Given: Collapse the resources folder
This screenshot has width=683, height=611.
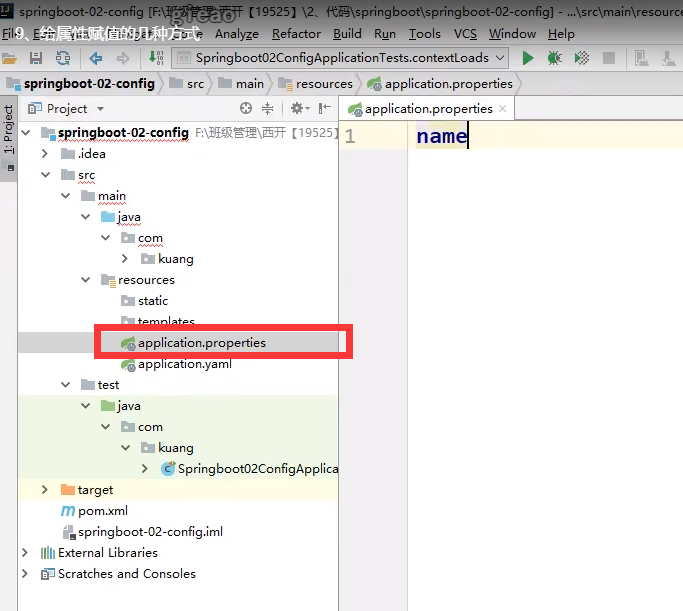Looking at the screenshot, I should point(85,280).
